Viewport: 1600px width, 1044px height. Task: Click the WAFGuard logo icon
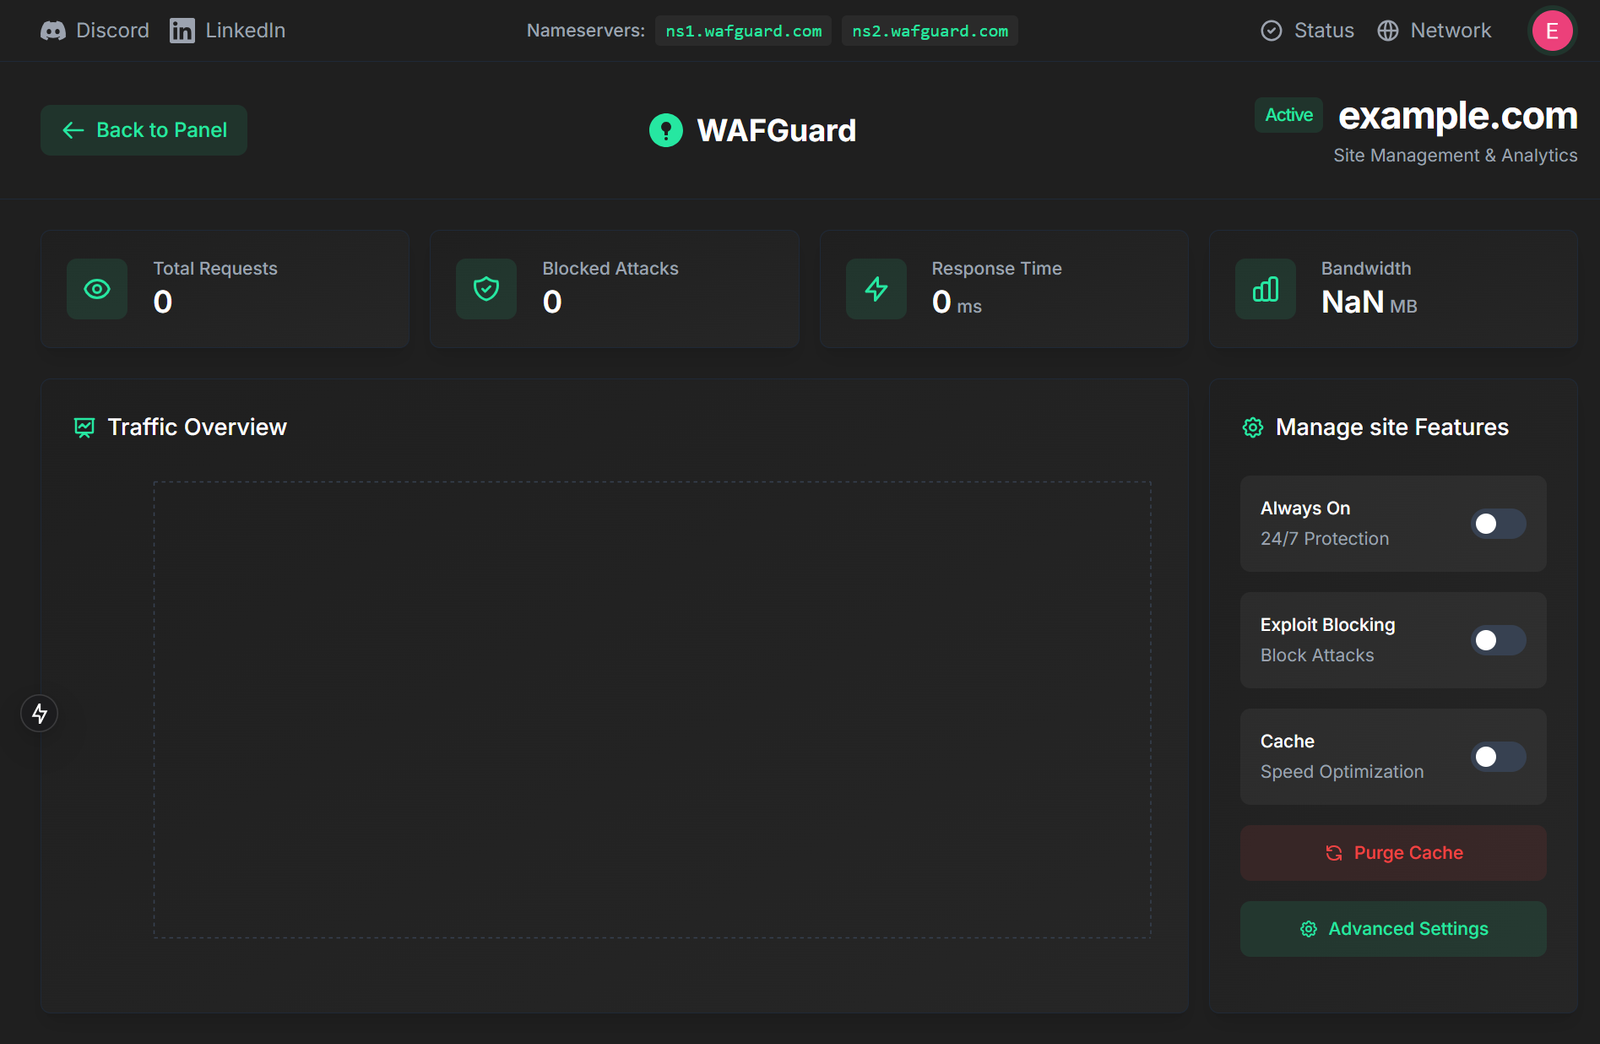click(x=666, y=130)
